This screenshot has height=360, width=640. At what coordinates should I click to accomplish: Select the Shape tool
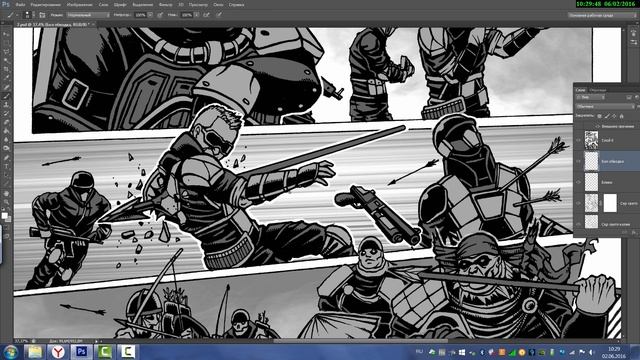(x=7, y=184)
